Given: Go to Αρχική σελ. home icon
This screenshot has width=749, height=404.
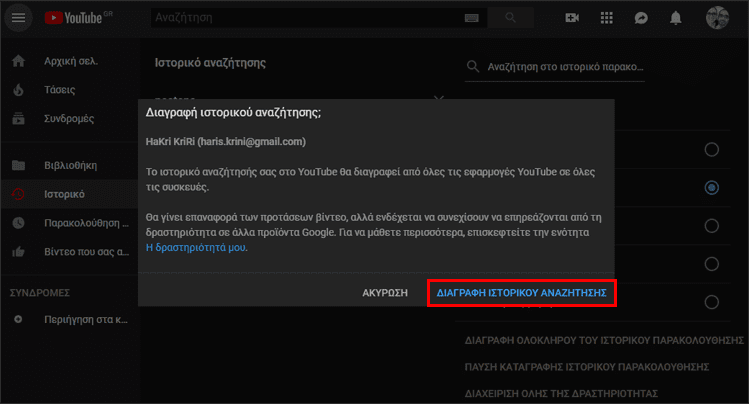Looking at the screenshot, I should click(19, 61).
